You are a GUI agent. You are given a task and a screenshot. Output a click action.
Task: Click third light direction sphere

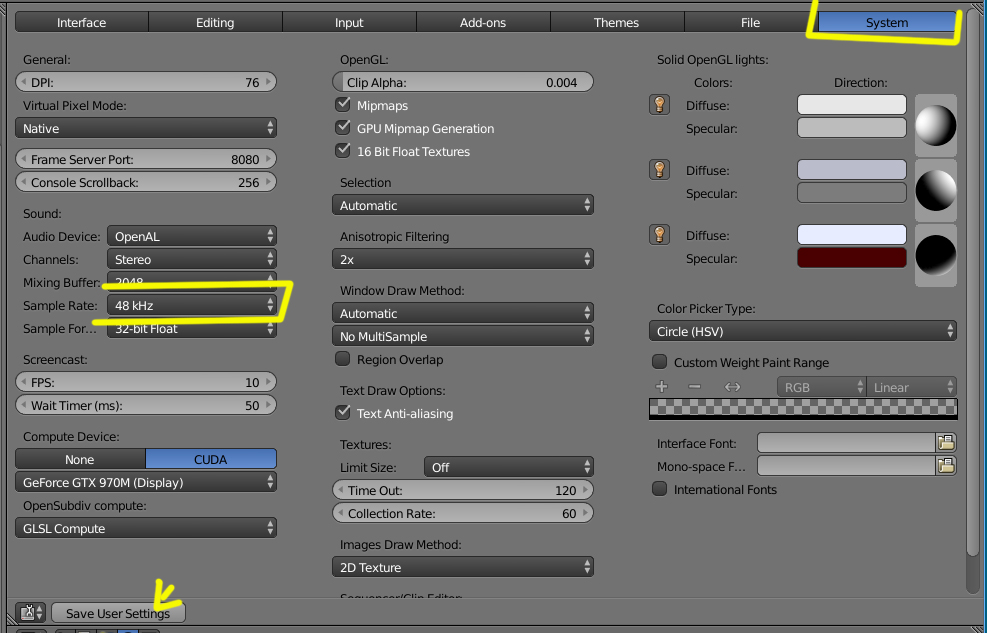click(935, 255)
